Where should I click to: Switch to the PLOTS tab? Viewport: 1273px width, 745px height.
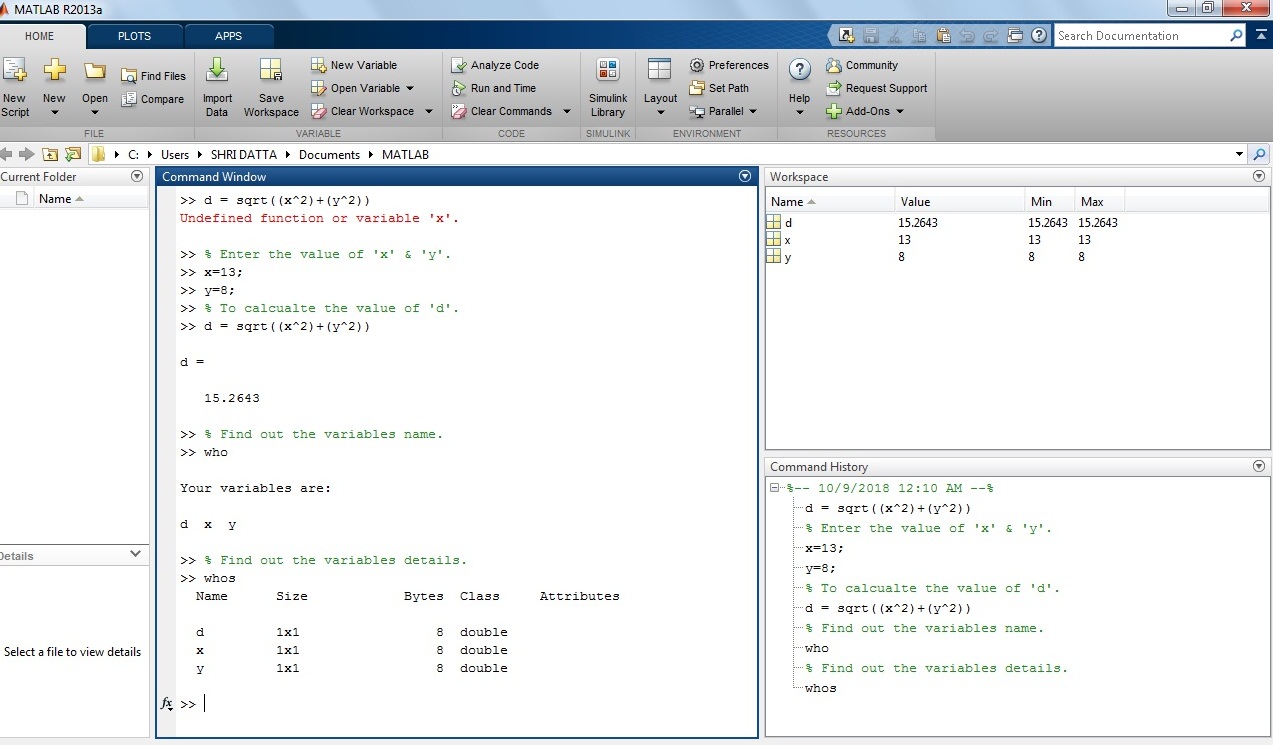(x=134, y=36)
